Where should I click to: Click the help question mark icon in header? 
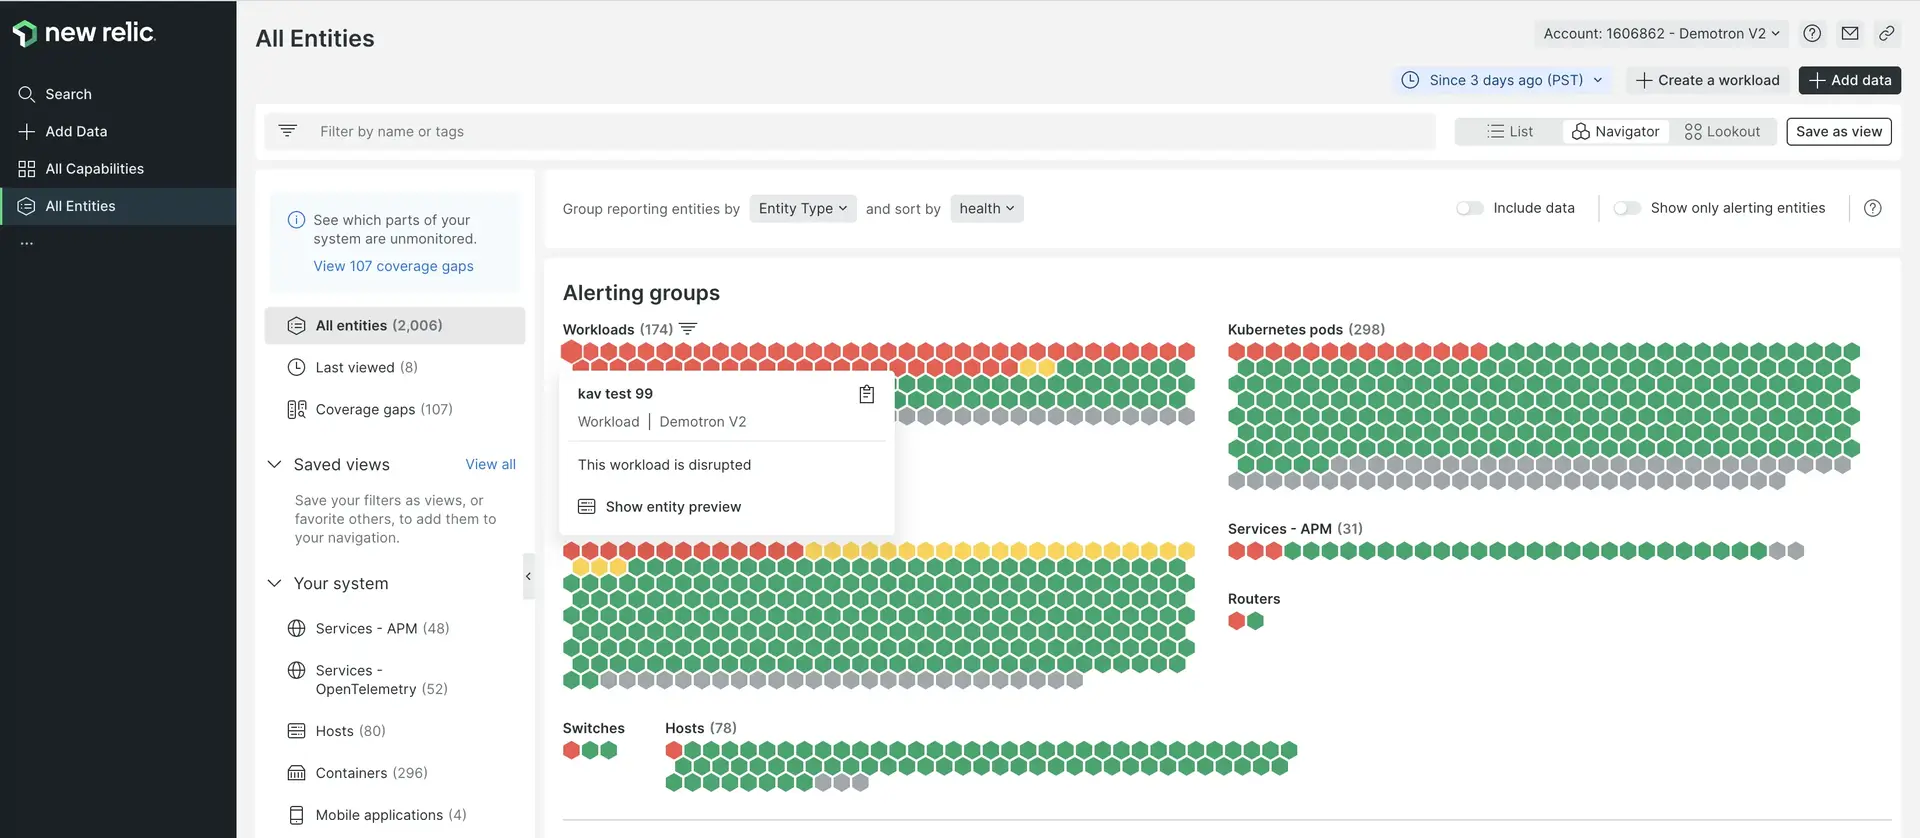(1811, 33)
